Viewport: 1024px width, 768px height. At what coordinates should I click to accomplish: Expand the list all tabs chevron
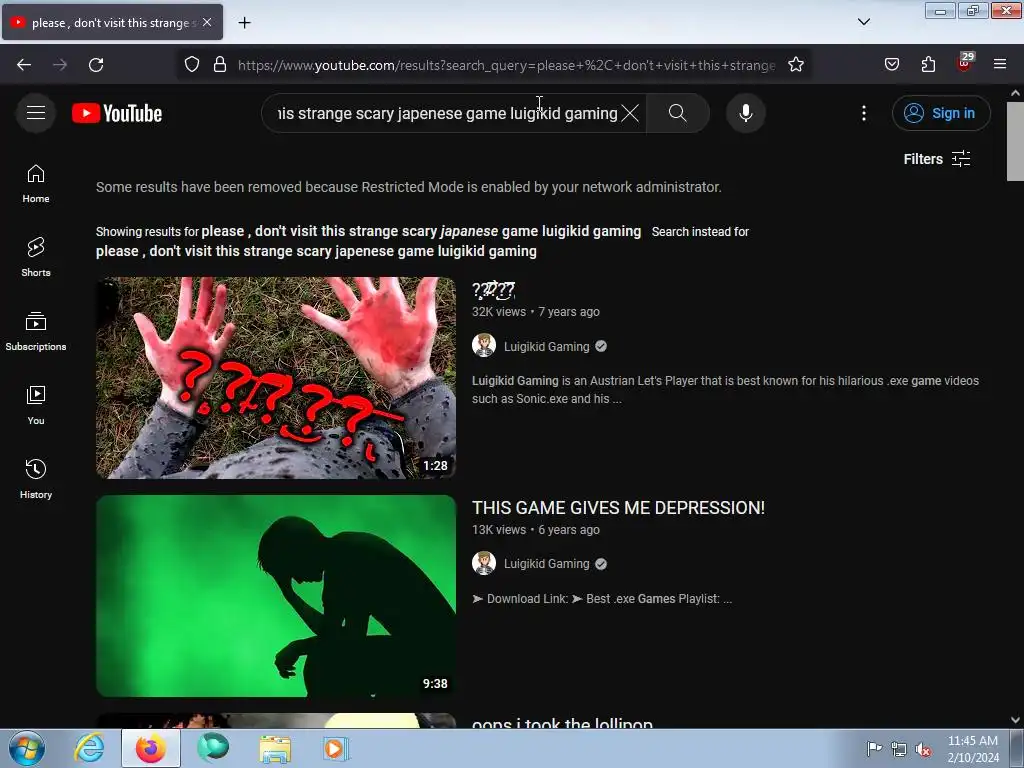click(x=864, y=22)
